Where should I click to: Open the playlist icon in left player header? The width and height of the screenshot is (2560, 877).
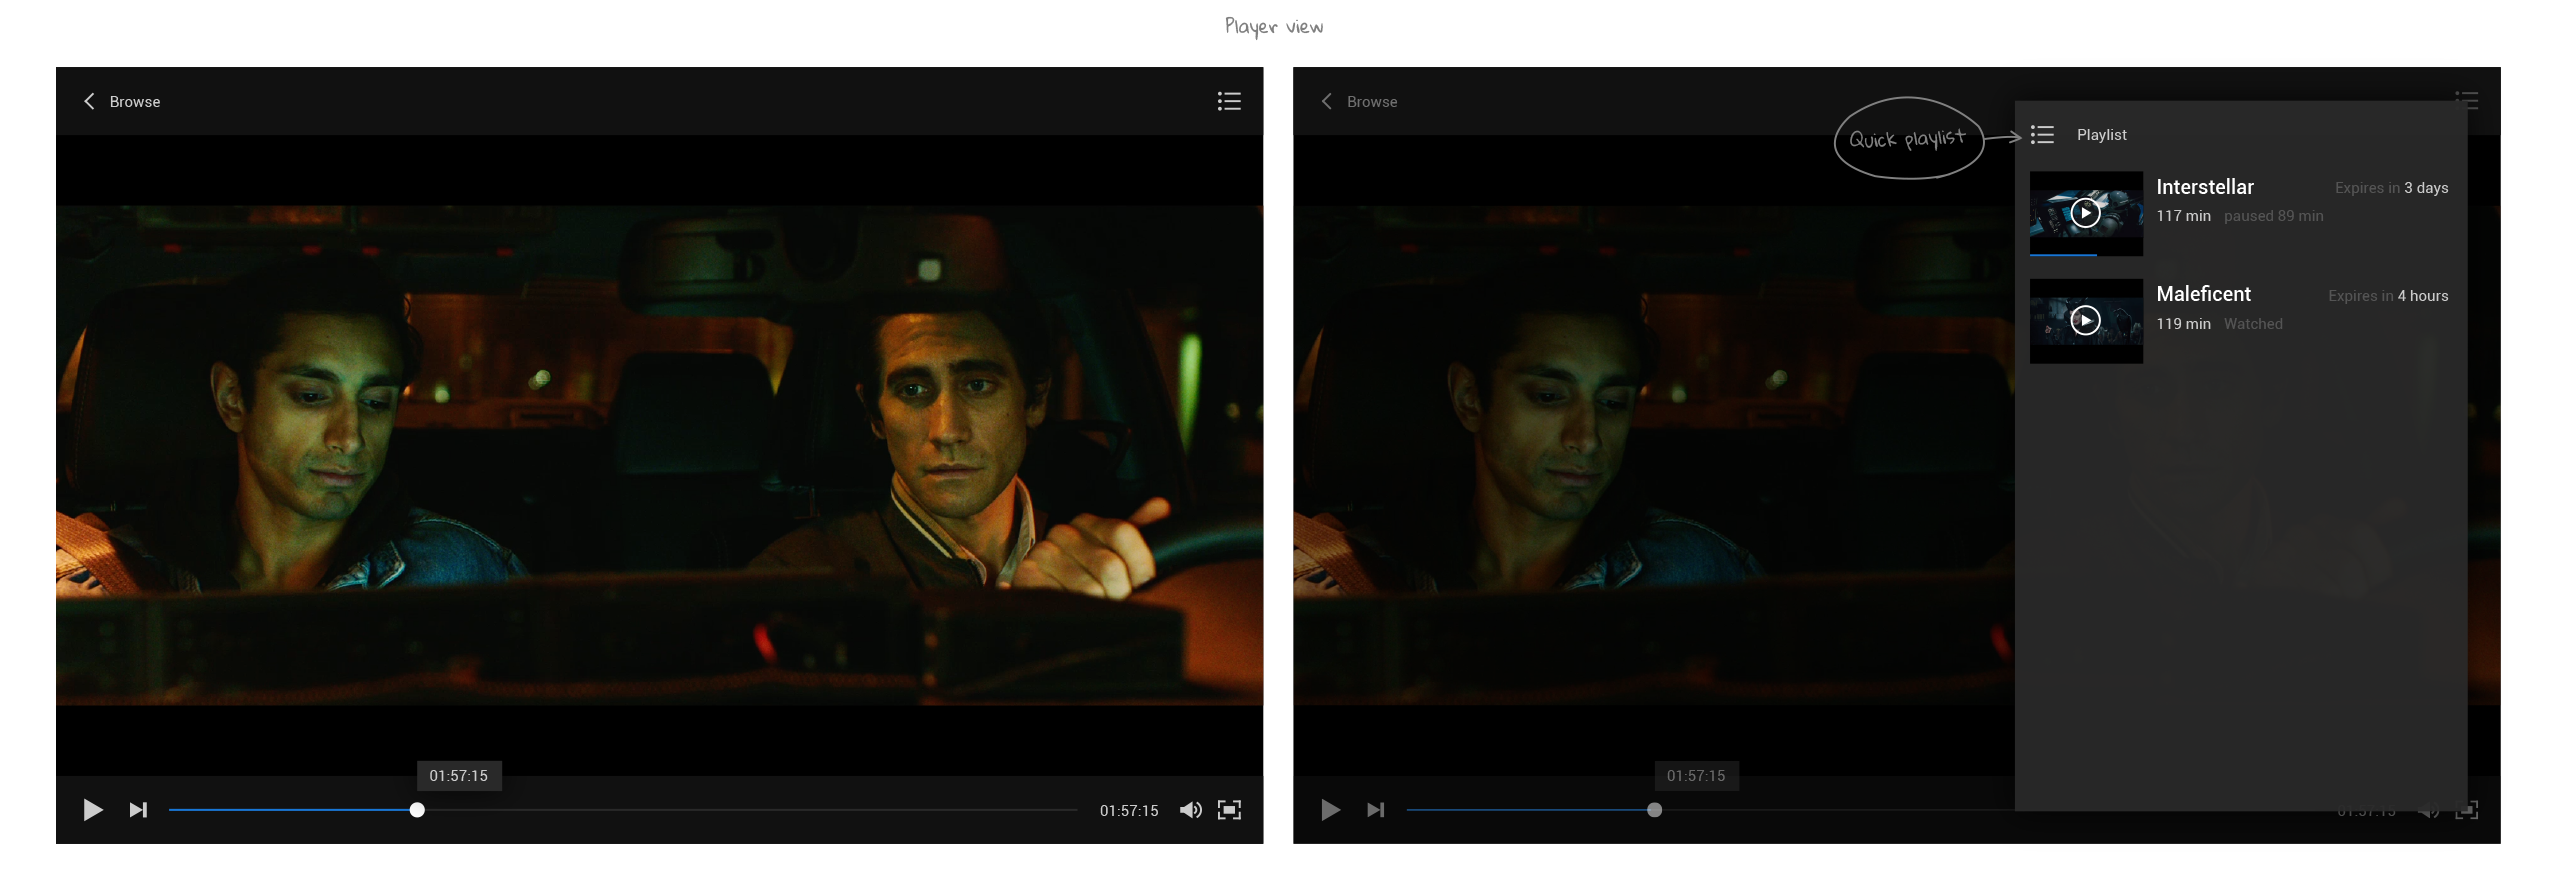pyautogui.click(x=1229, y=101)
